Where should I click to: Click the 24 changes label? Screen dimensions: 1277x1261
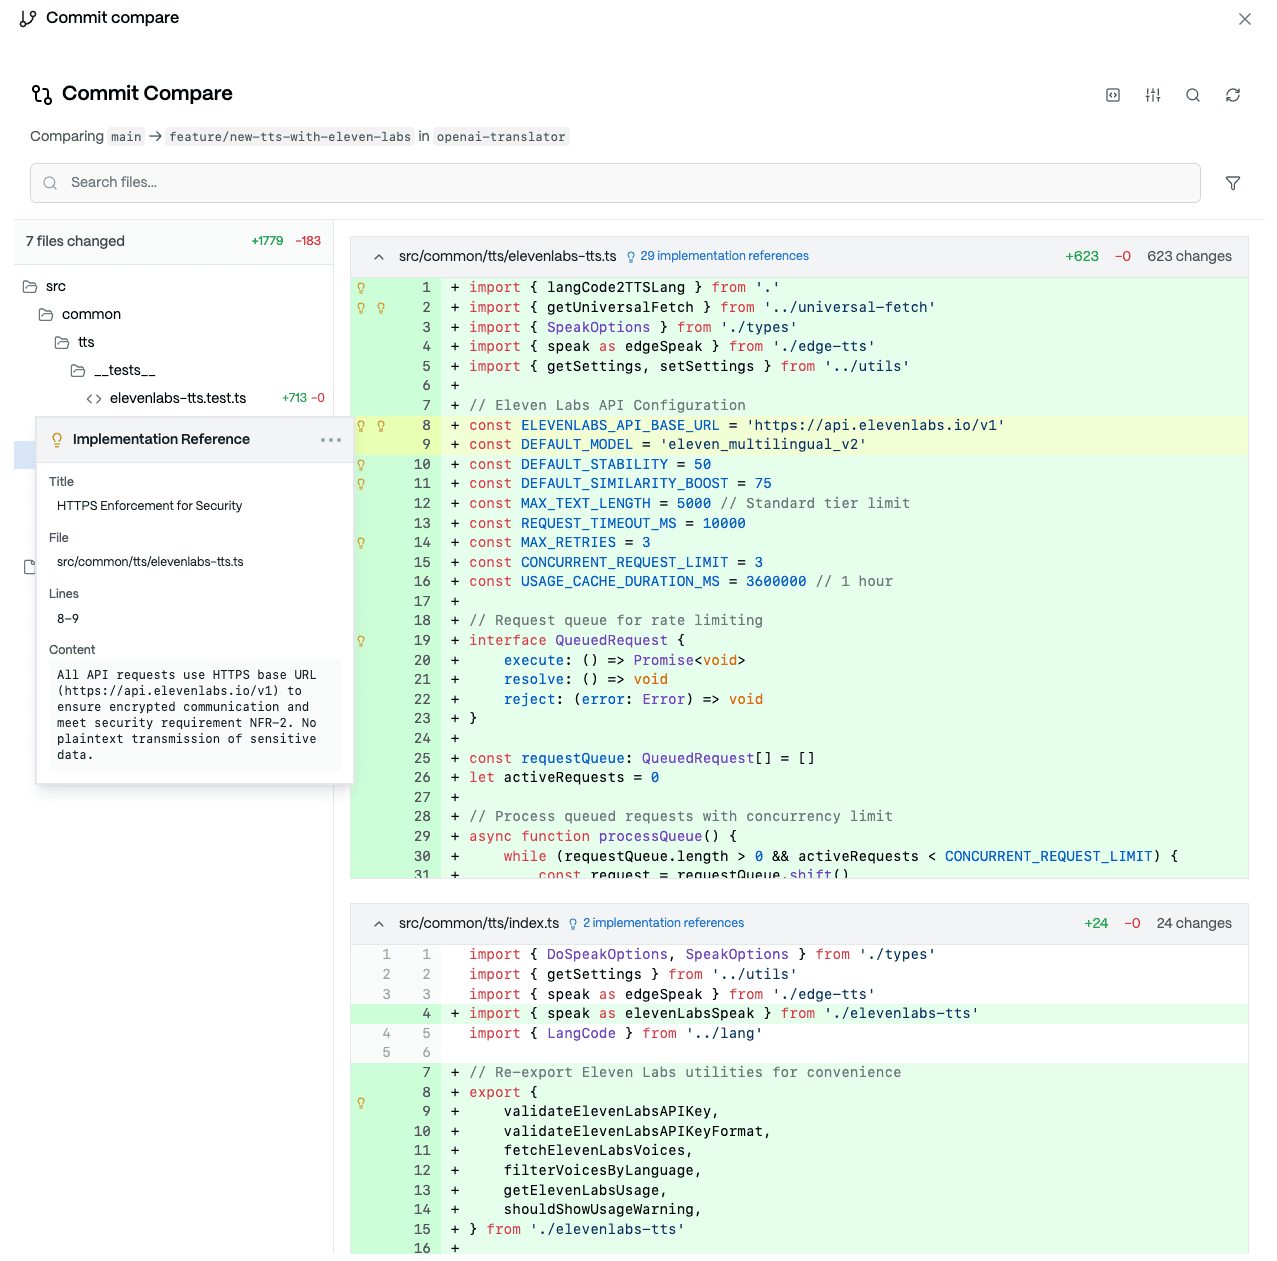tap(1194, 924)
